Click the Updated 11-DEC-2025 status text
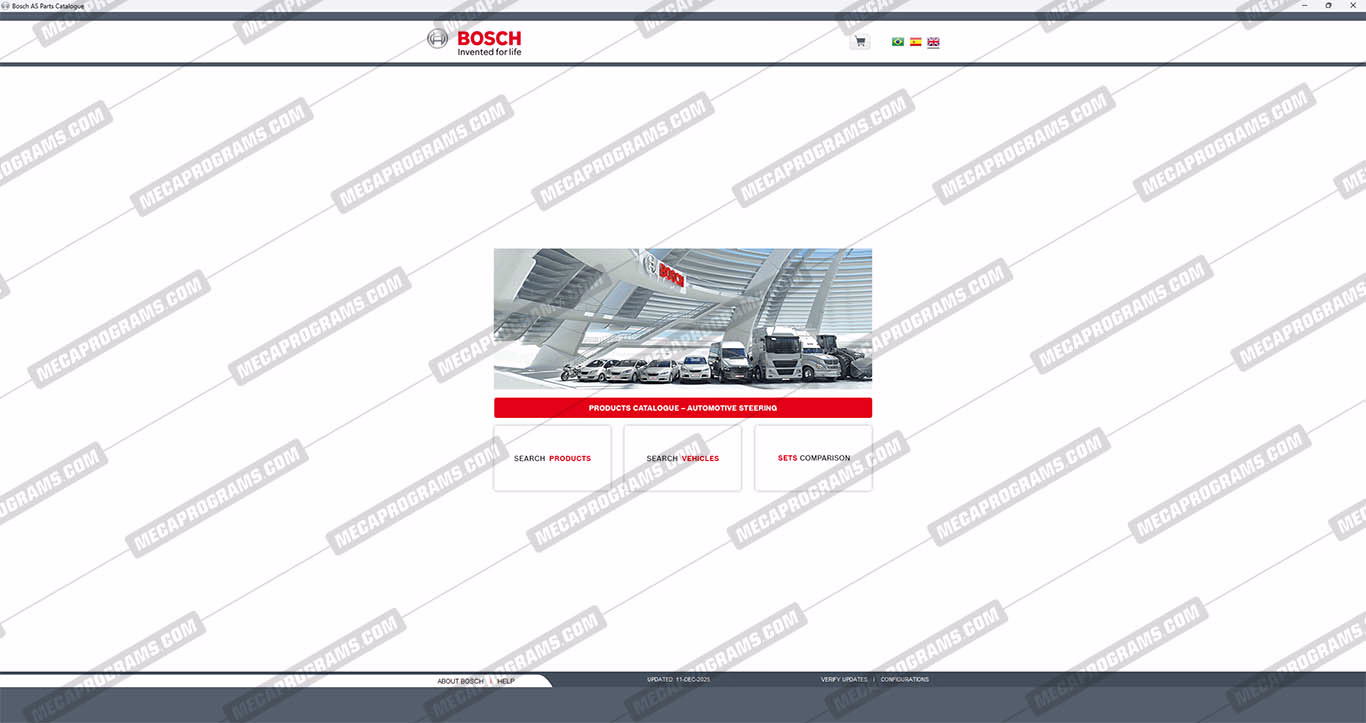Screen dimensions: 1366x723 [679, 680]
